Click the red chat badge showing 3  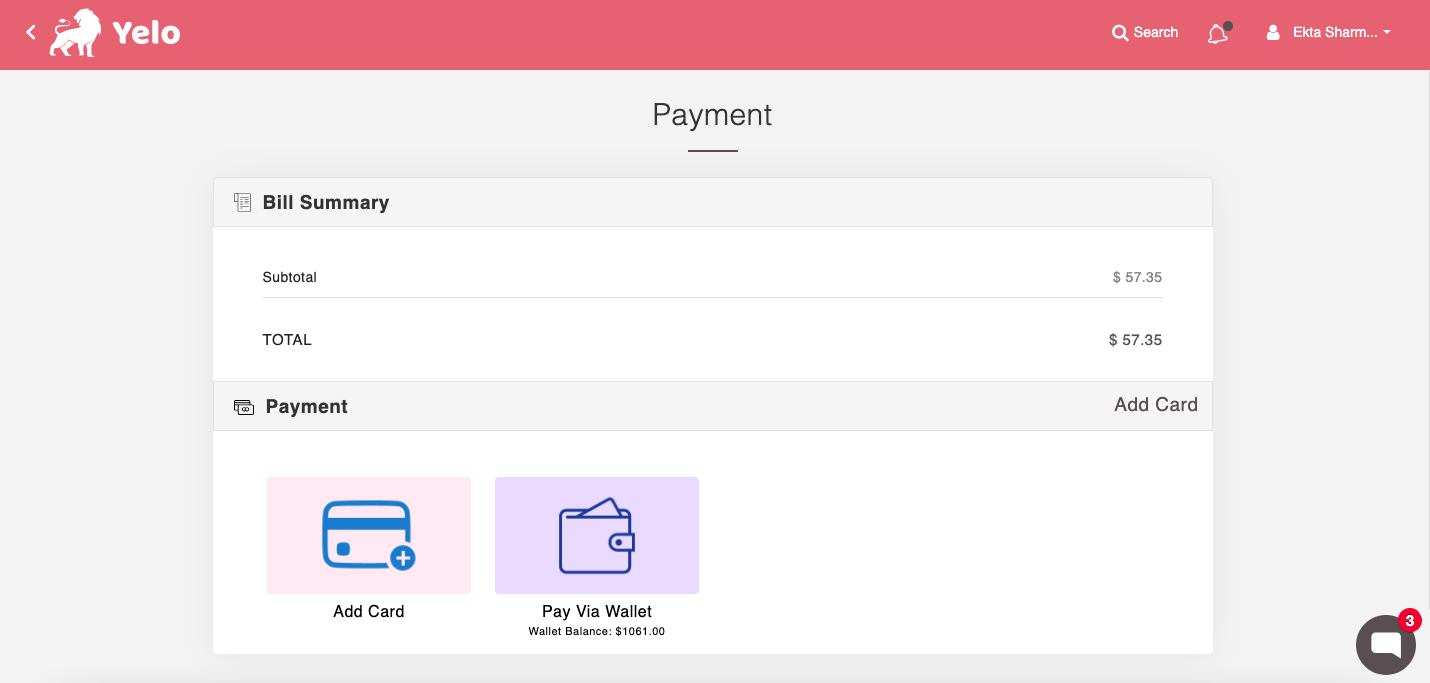click(x=1409, y=621)
